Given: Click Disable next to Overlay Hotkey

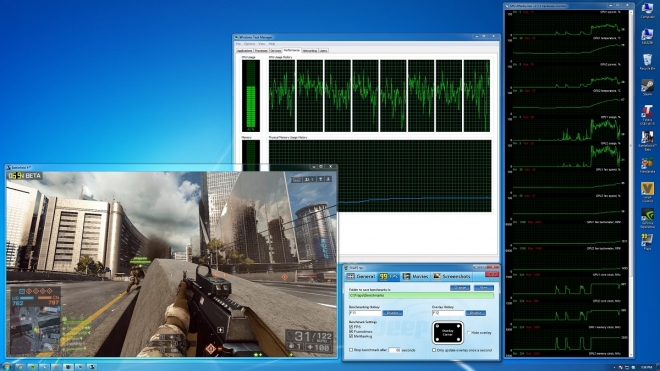Looking at the screenshot, I should (x=476, y=313).
